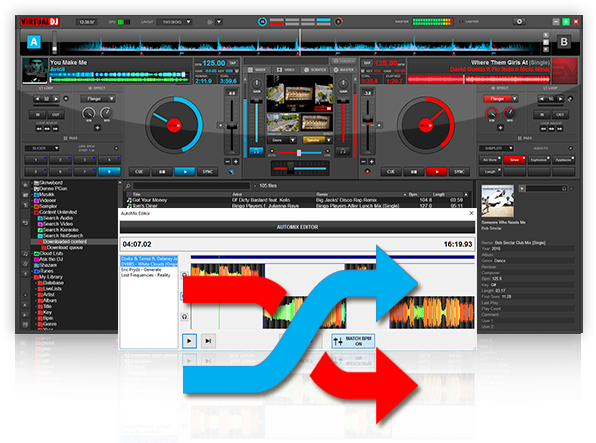596x443 pixels.
Task: Switch to the Scratch tab in center panel
Action: (315, 70)
